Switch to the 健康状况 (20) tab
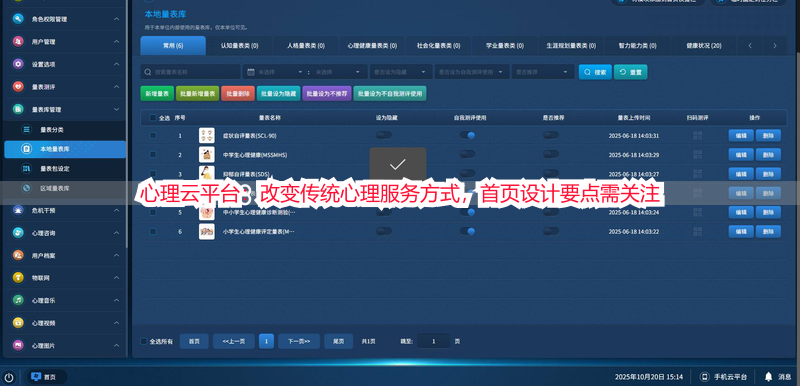The width and height of the screenshot is (800, 386). coord(704,45)
